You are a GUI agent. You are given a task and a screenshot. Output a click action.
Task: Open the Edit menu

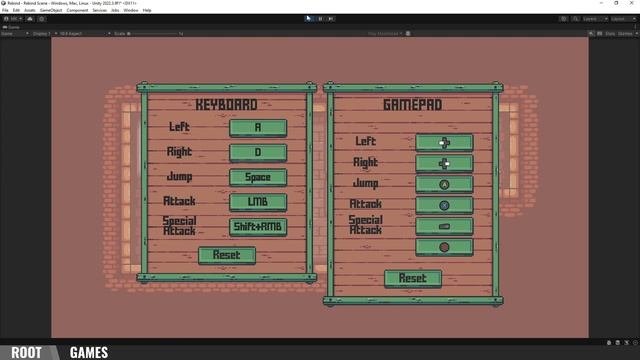(x=16, y=10)
